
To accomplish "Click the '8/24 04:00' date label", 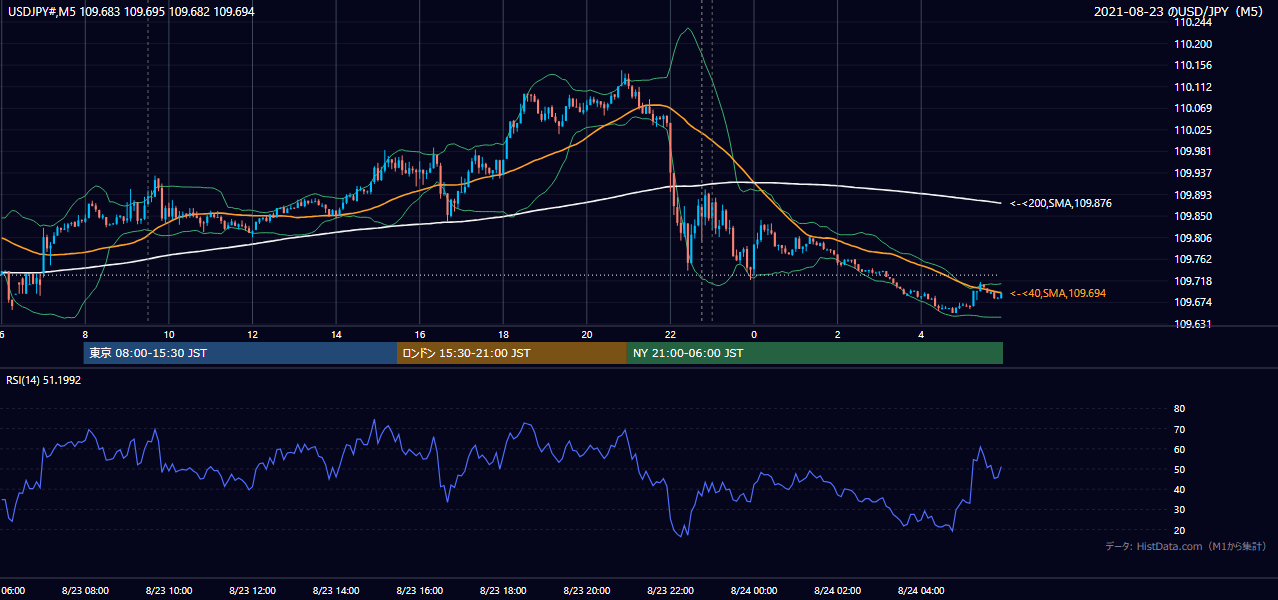I will 921,591.
